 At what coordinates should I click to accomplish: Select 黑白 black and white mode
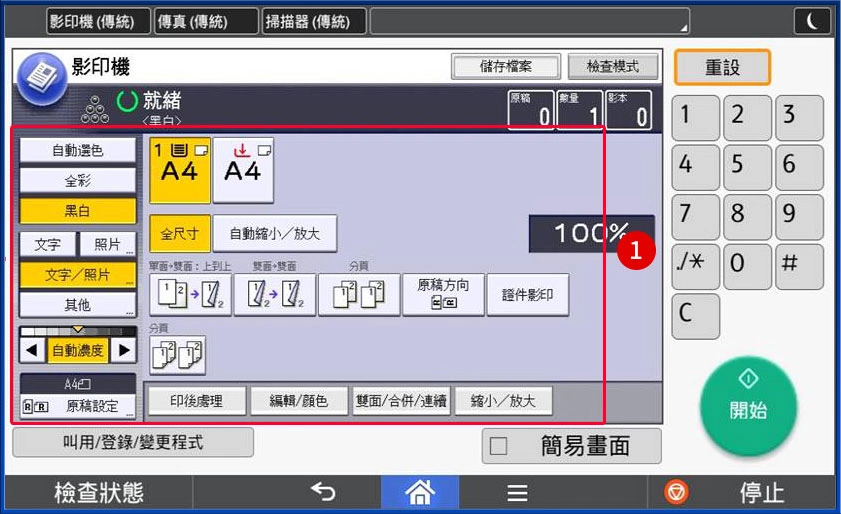click(78, 211)
